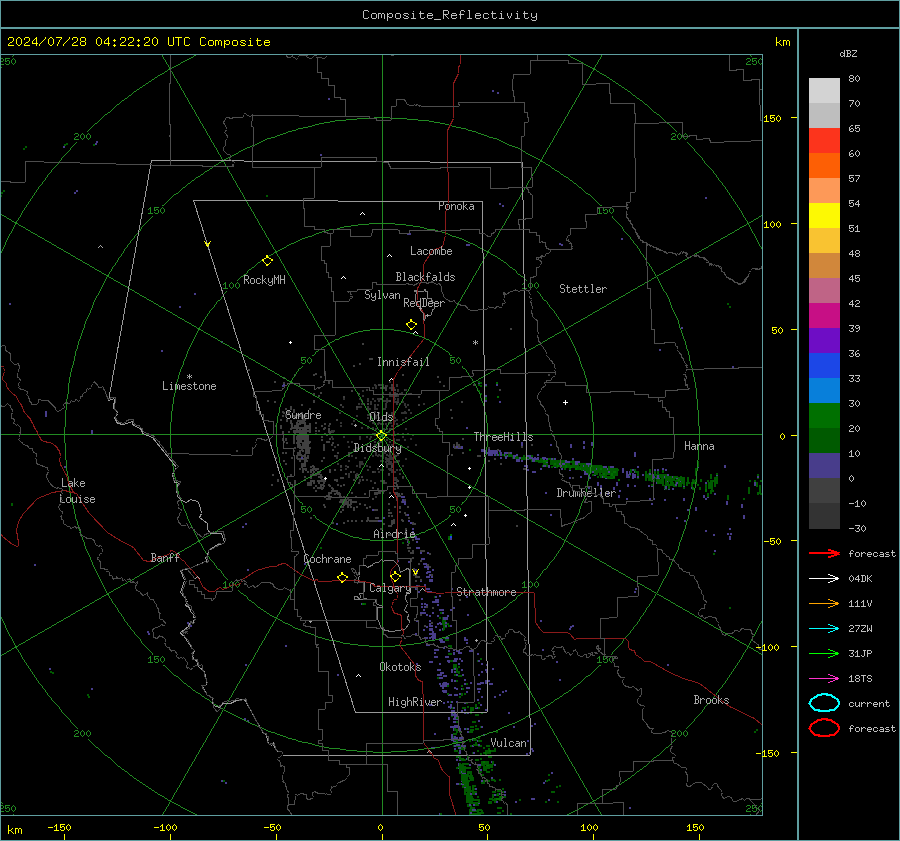Click the dBZ legend heading
The image size is (900, 841).
coord(848,54)
